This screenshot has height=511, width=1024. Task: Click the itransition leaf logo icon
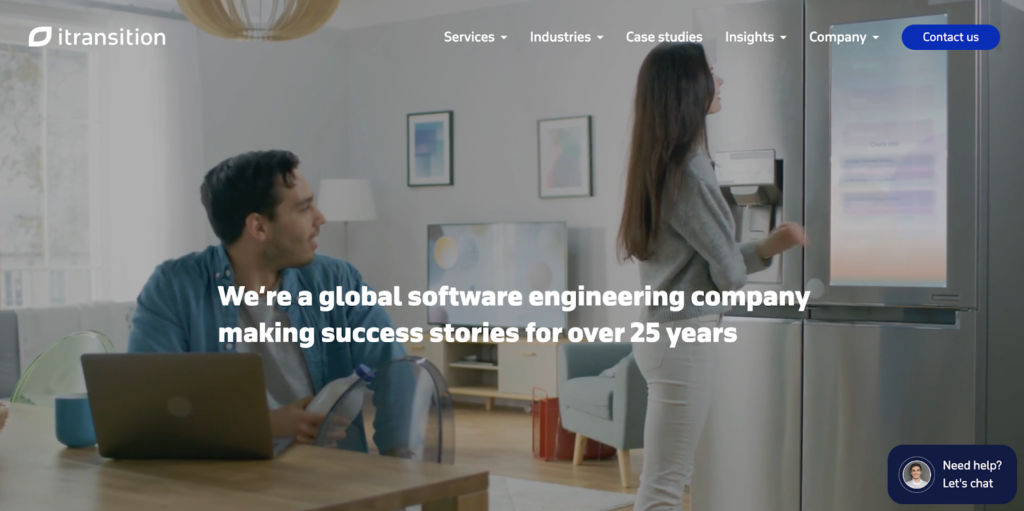click(40, 37)
